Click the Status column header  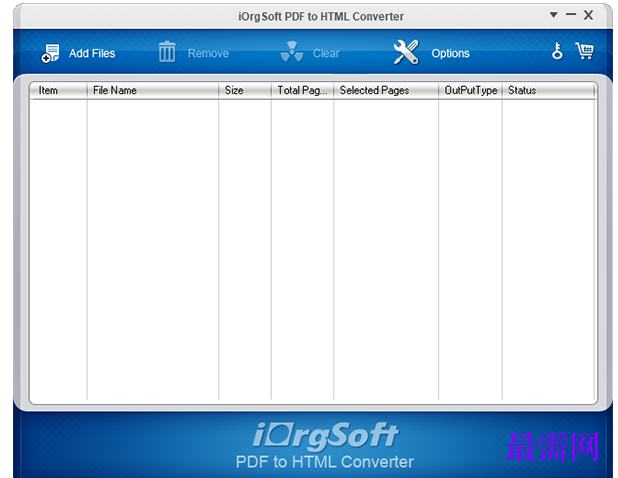coord(549,91)
